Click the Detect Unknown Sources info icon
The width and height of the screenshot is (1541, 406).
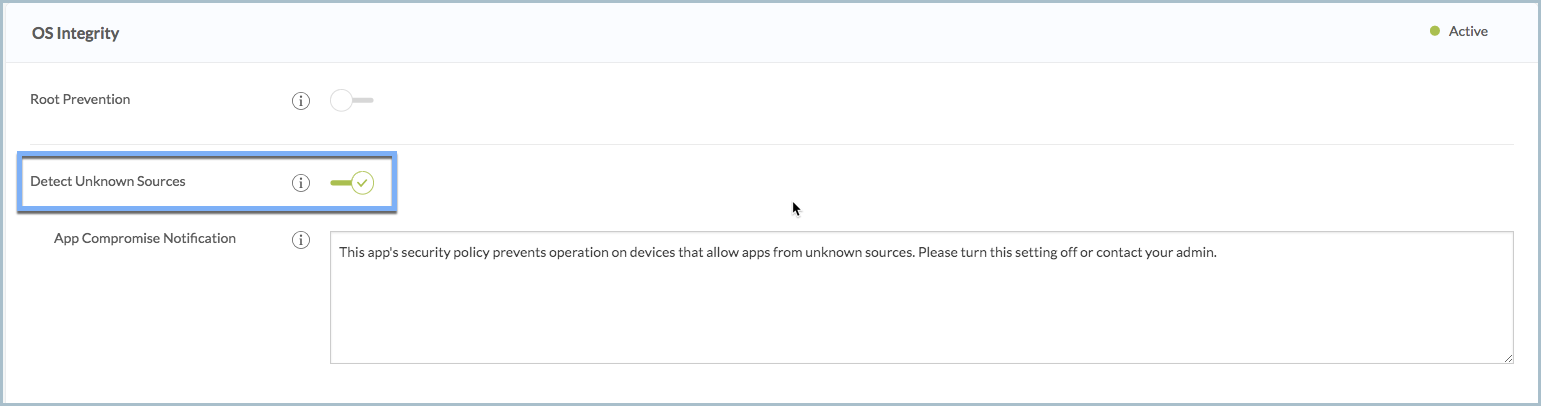pyautogui.click(x=300, y=183)
